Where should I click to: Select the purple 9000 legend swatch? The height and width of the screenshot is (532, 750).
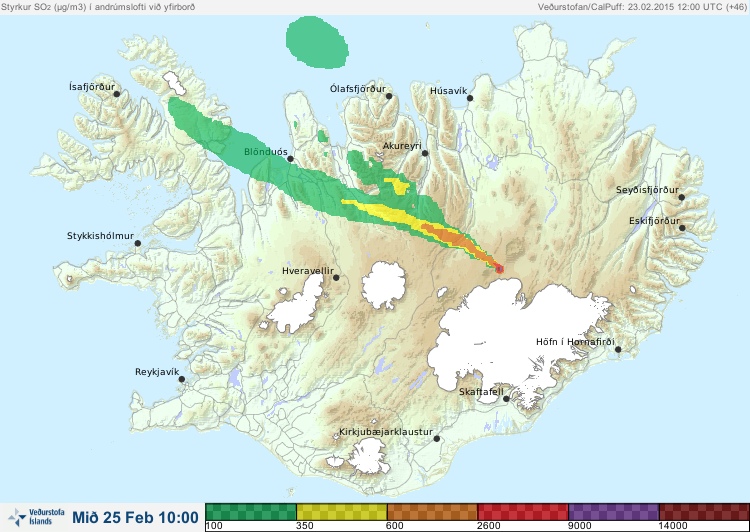(x=614, y=512)
